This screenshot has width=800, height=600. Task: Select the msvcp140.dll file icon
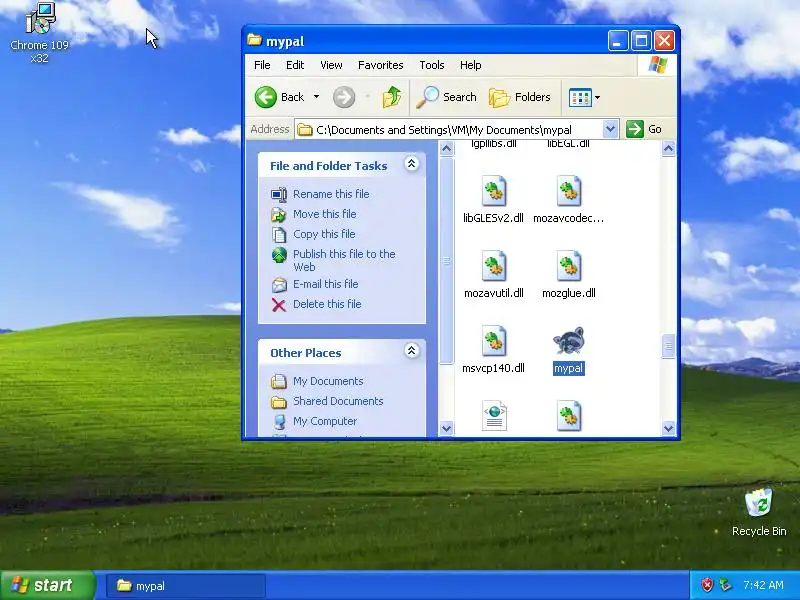[494, 341]
